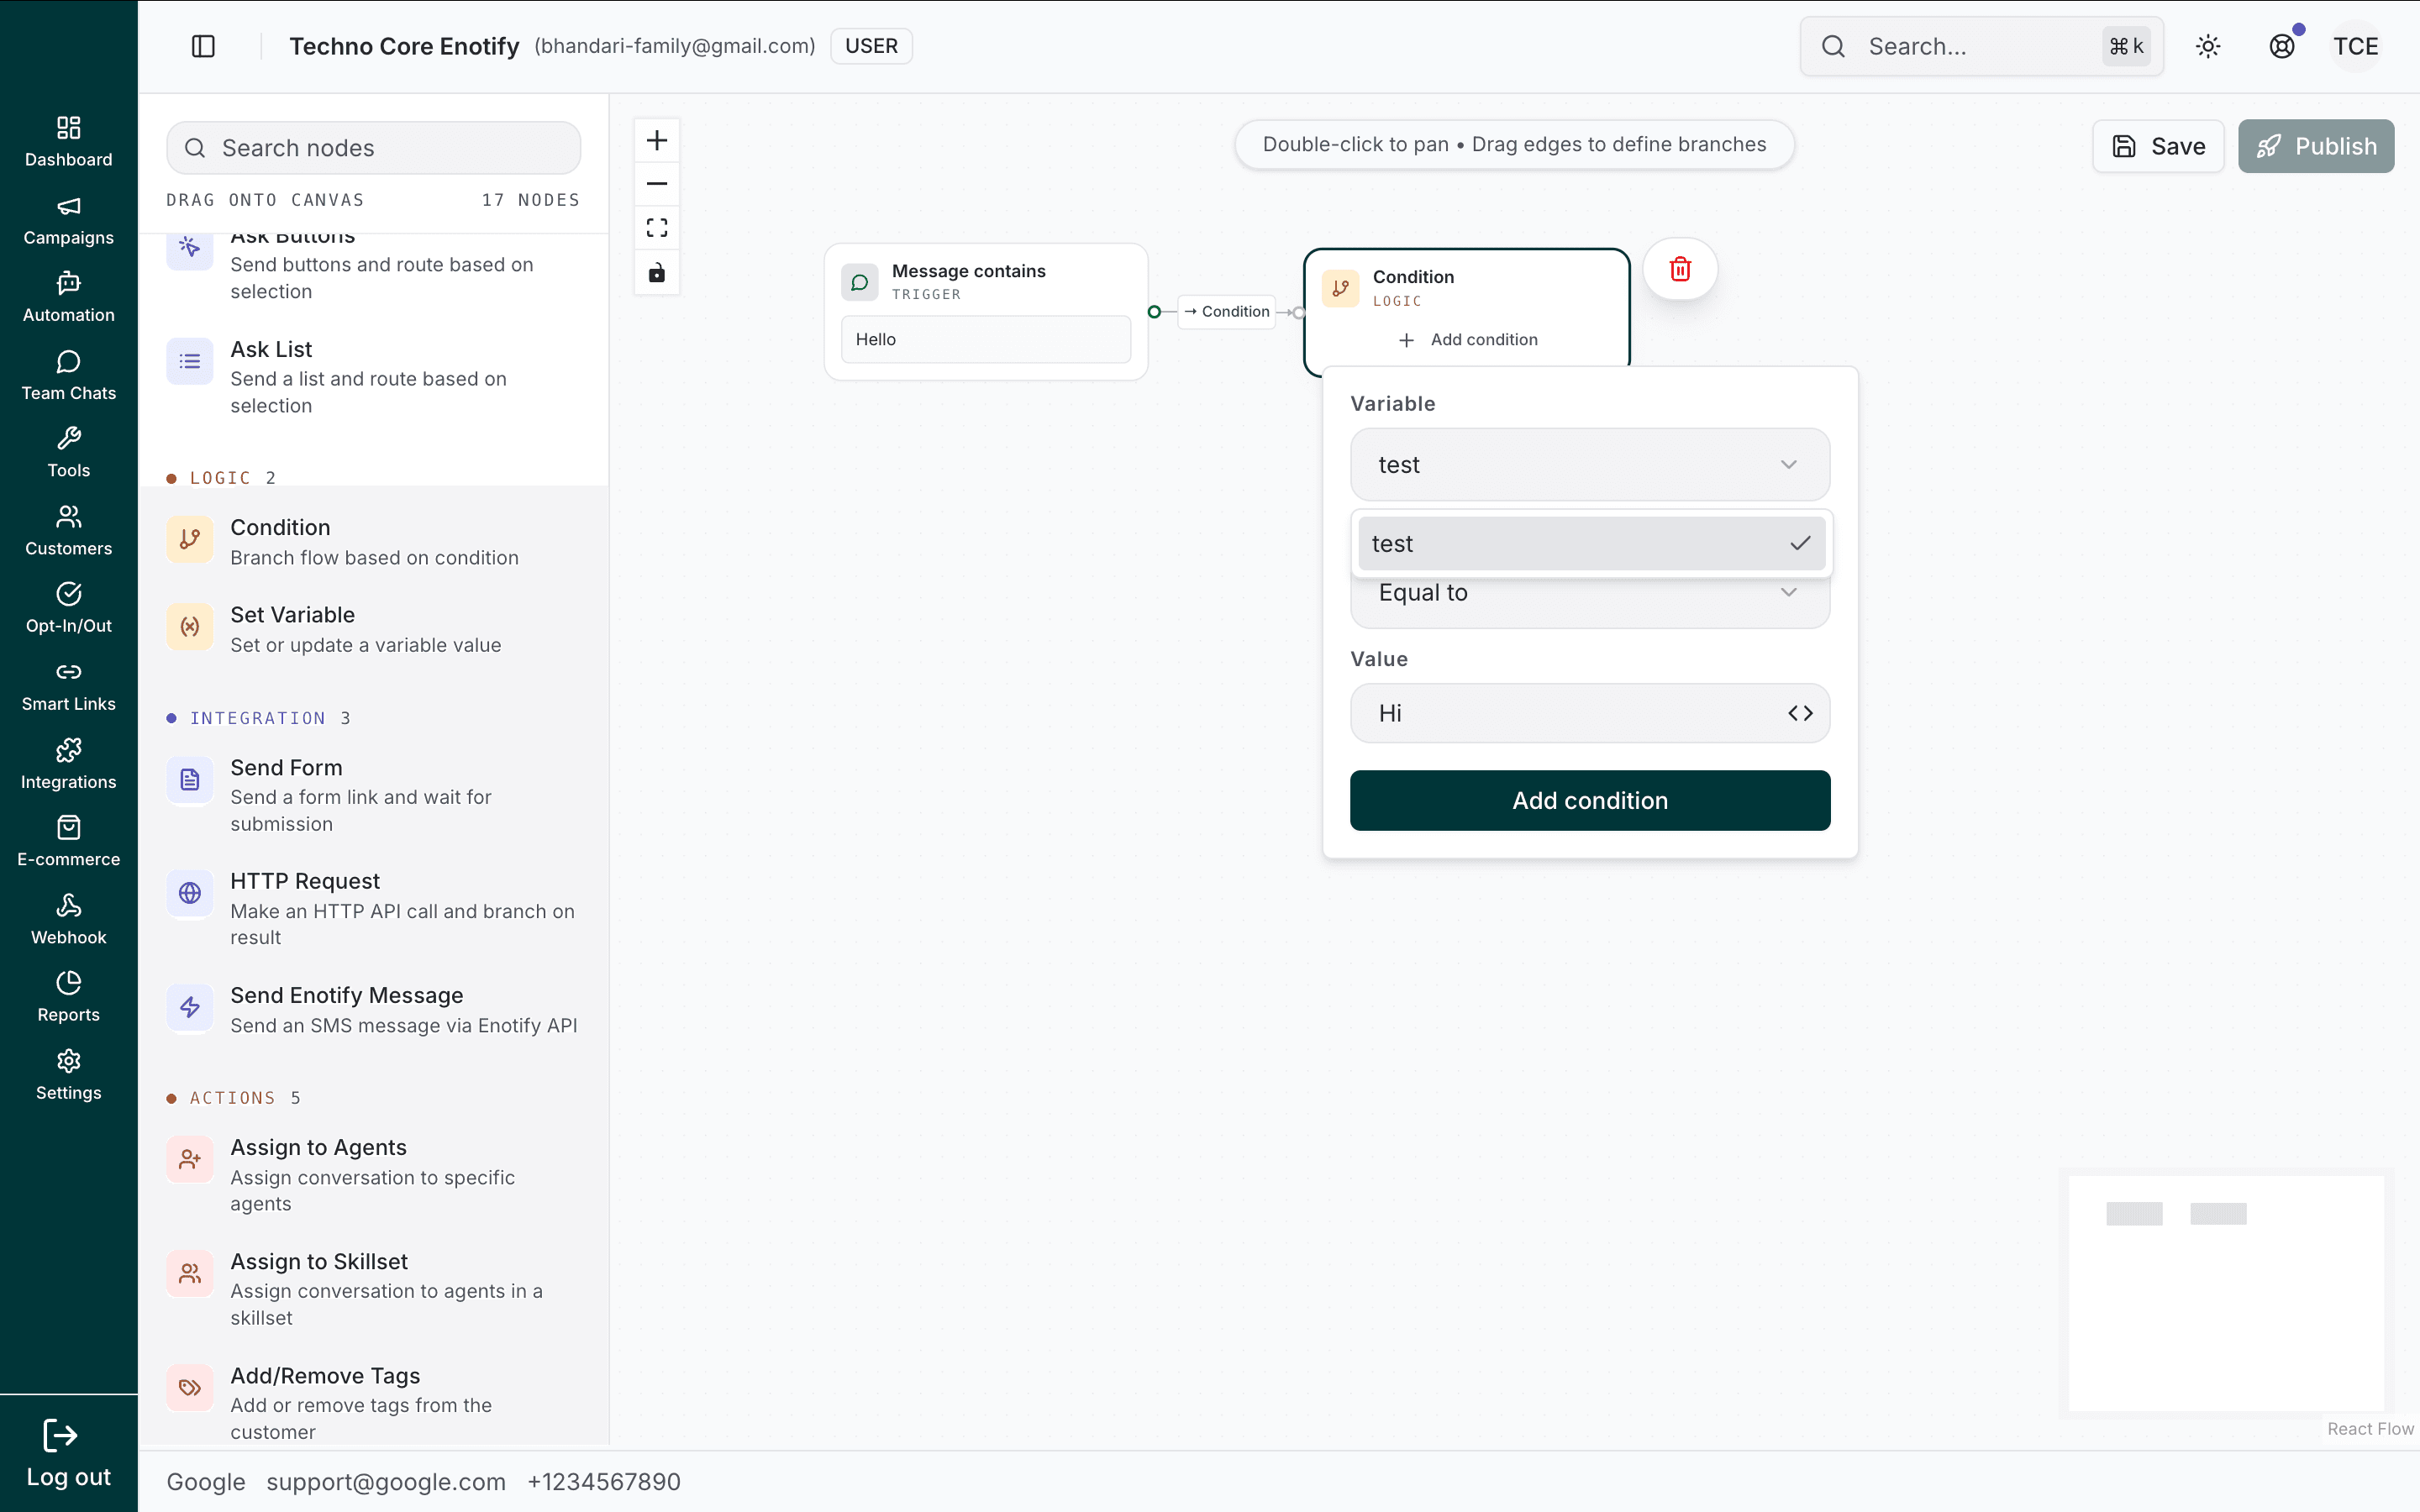Click the dark Add condition button

1590,800
